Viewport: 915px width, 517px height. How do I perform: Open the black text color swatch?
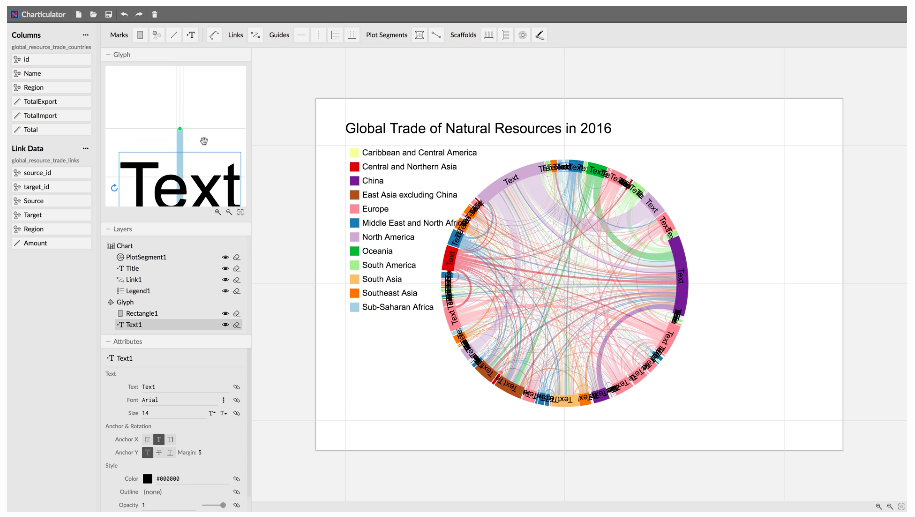point(148,478)
